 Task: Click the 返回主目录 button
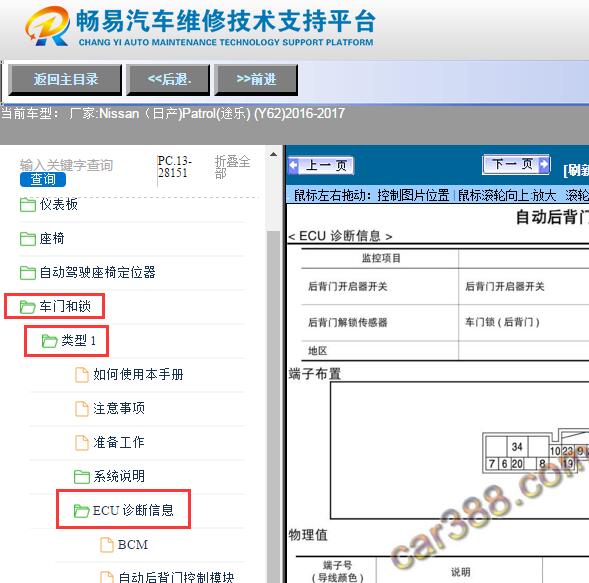(x=65, y=80)
